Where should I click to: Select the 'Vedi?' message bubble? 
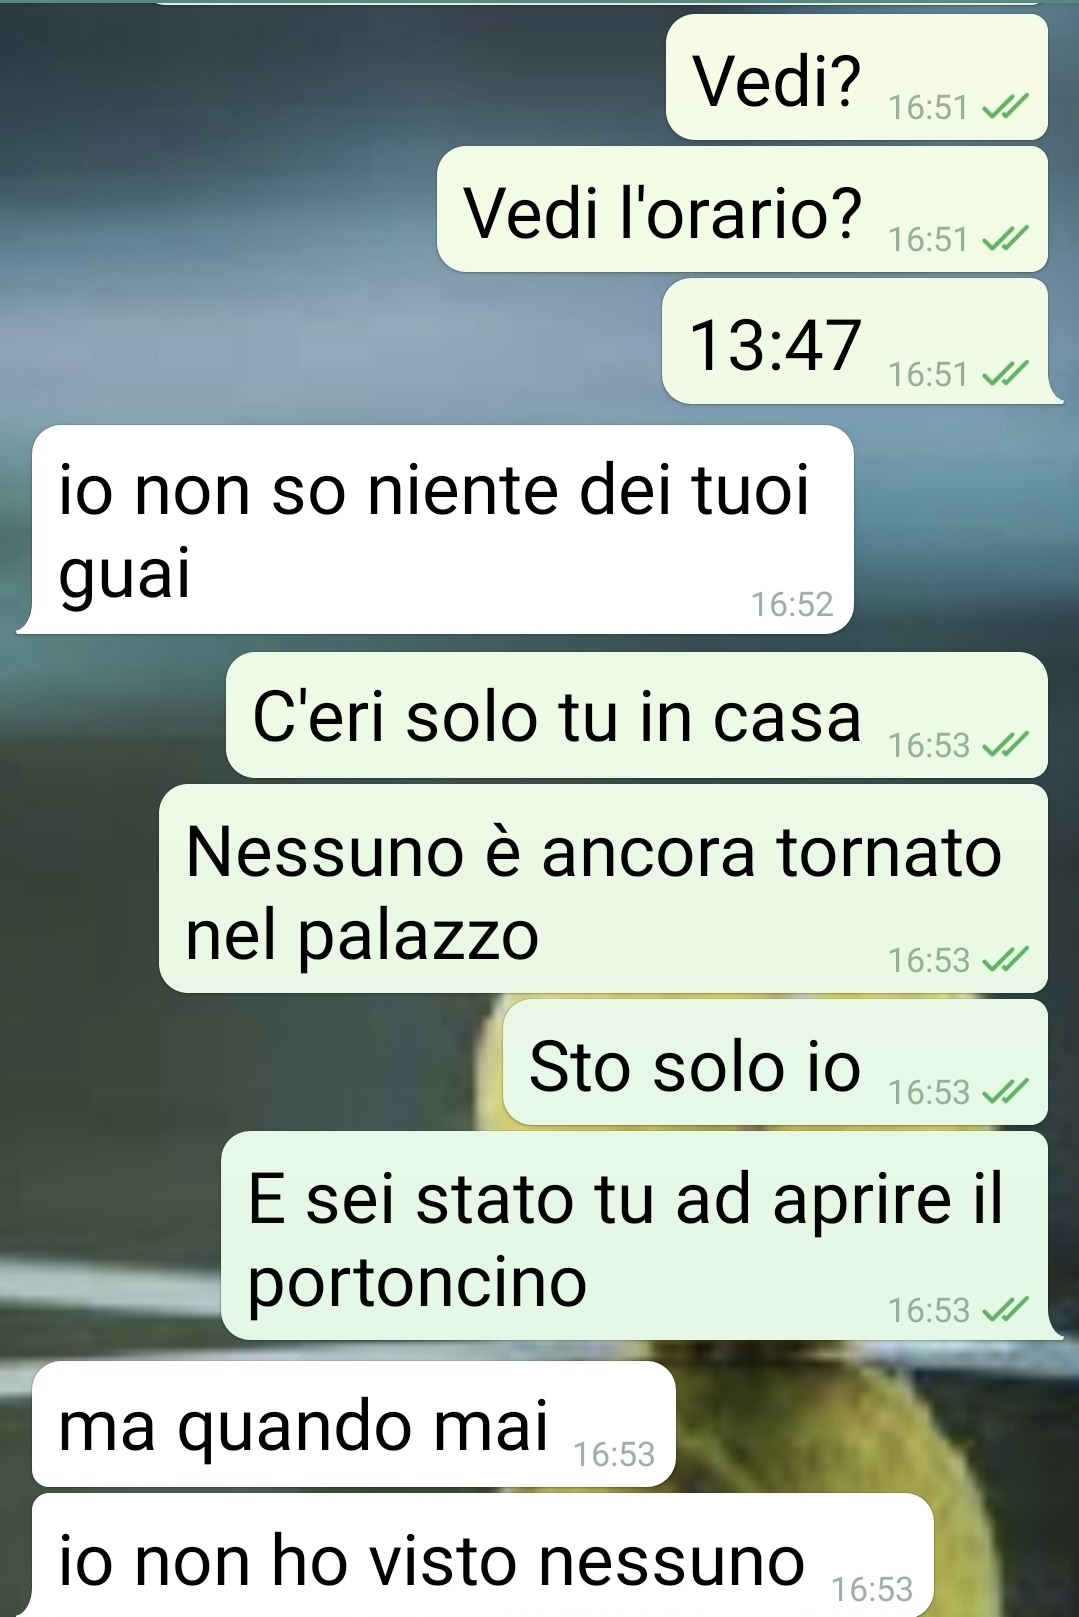pyautogui.click(x=857, y=77)
